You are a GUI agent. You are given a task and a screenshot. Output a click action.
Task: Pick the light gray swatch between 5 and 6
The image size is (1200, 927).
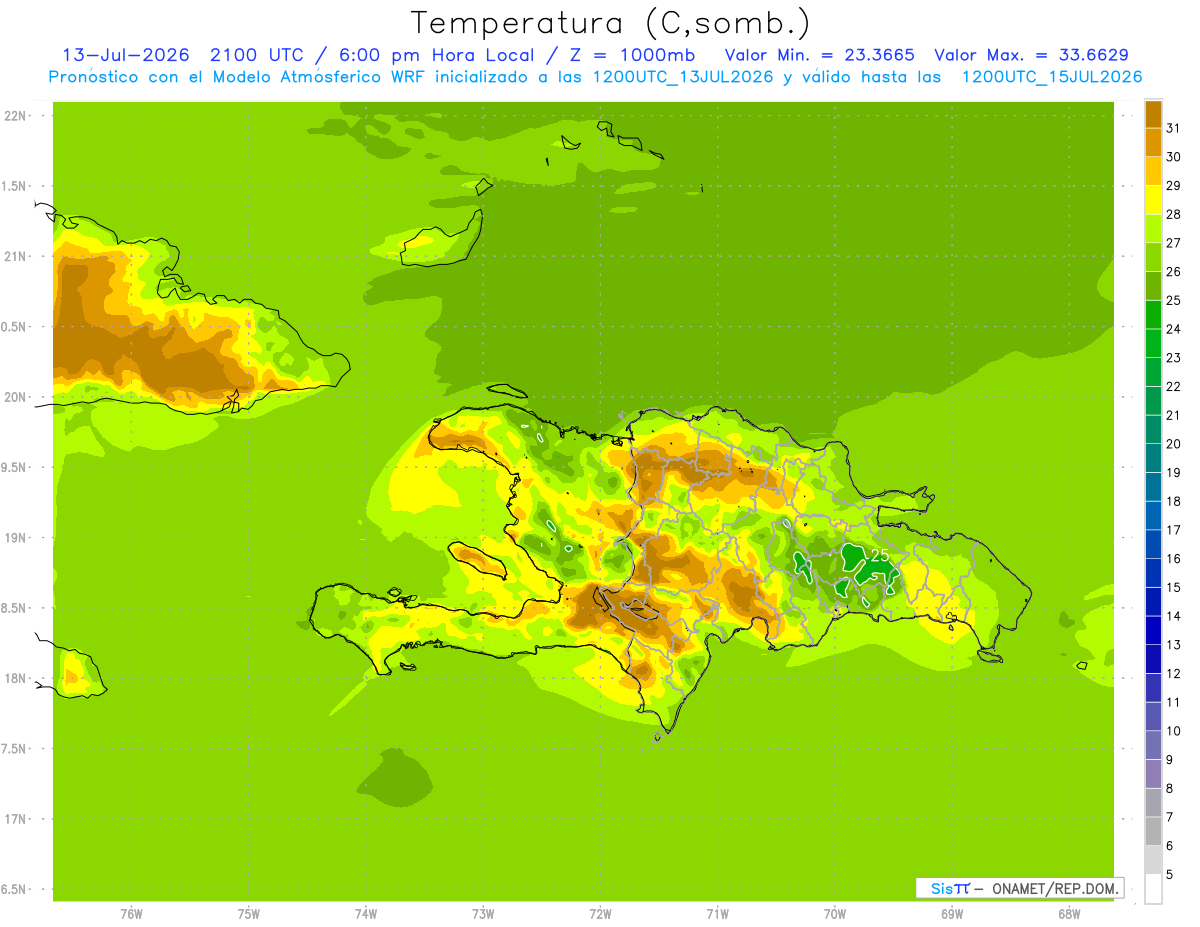(x=1153, y=860)
